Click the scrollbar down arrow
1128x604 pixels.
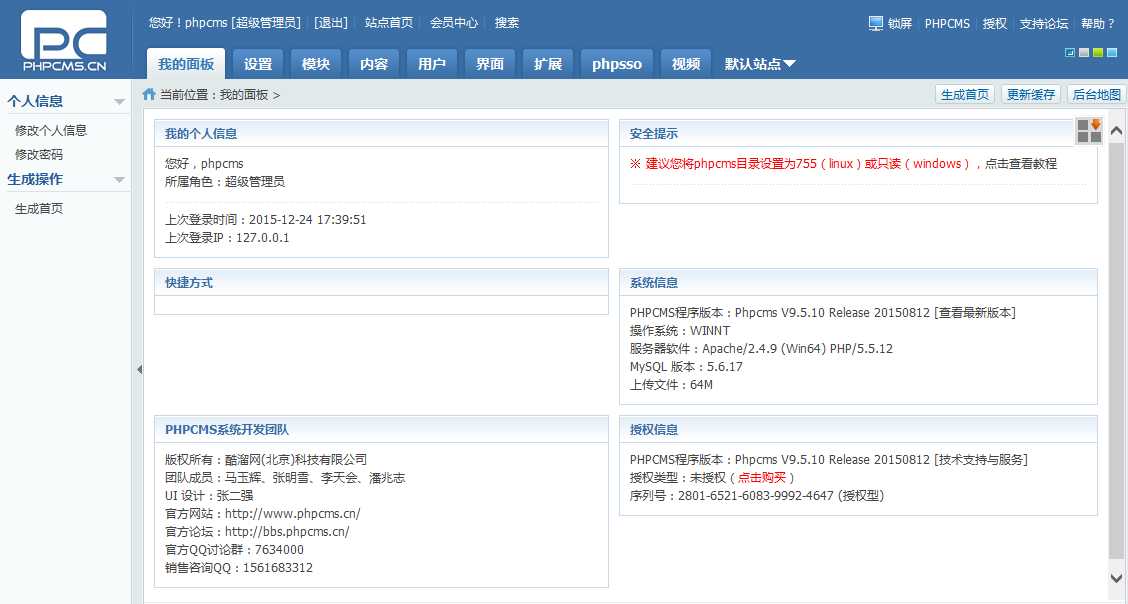coord(1116,577)
